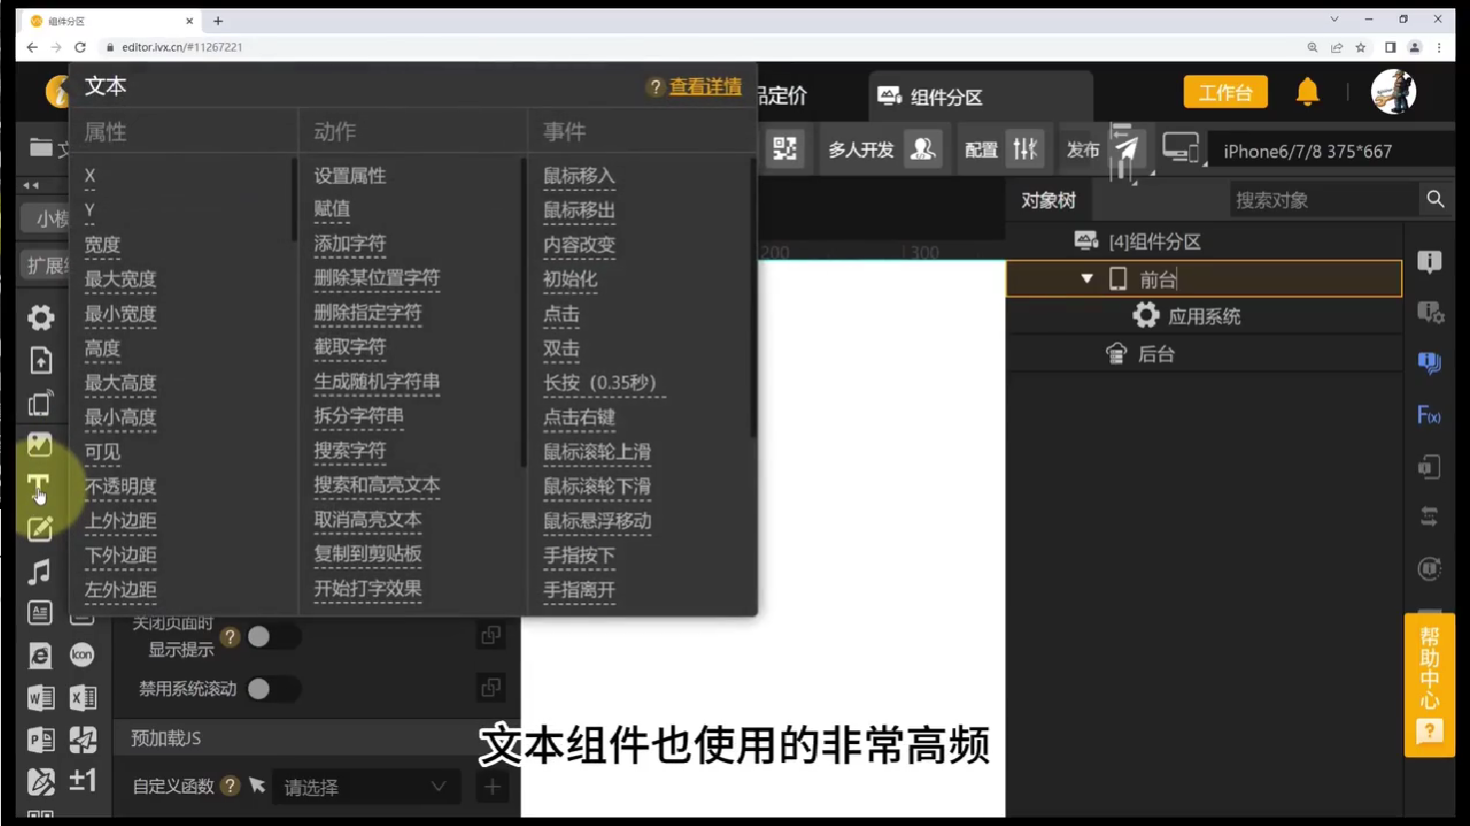Click the add plus button beside 请选择

[492, 787]
